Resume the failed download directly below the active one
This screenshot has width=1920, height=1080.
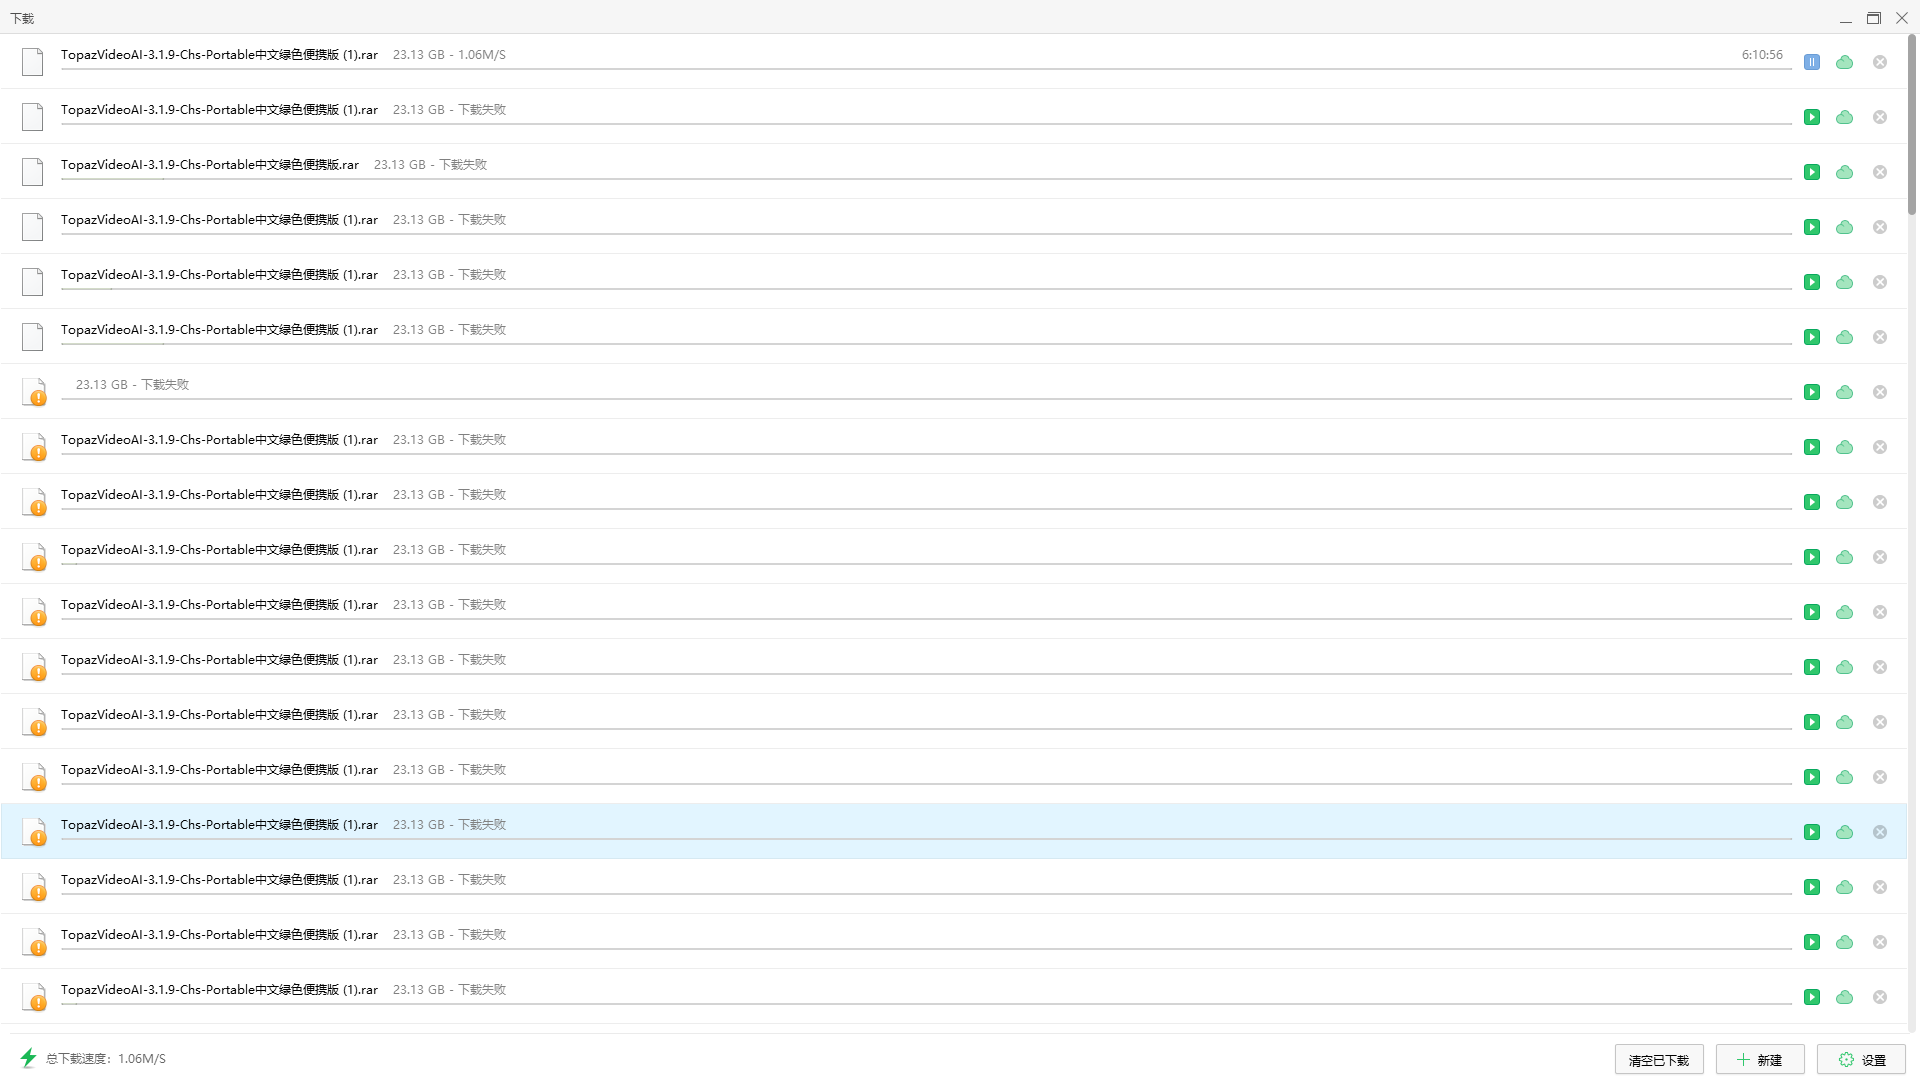coord(1812,117)
